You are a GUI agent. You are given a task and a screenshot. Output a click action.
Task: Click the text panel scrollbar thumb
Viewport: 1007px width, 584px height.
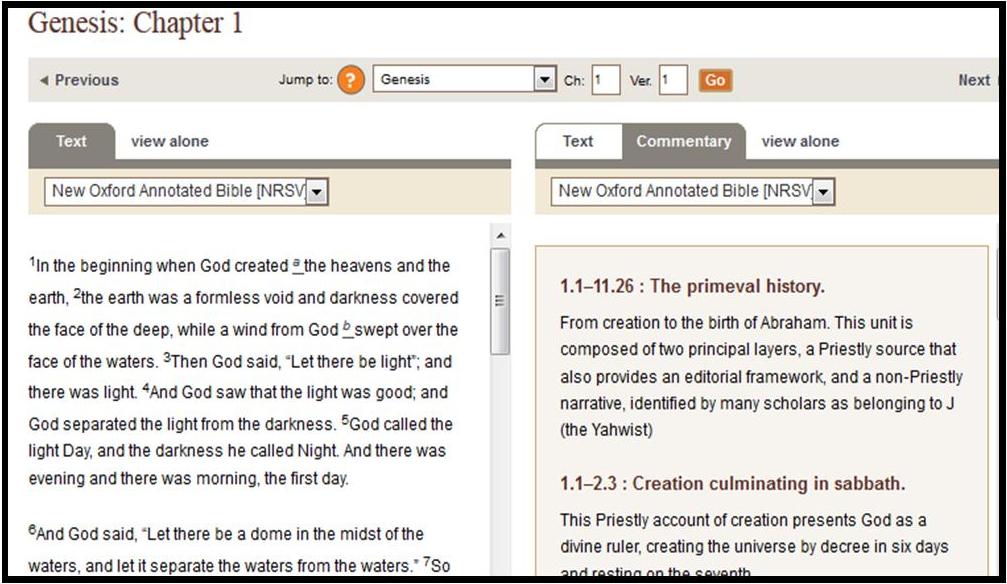[500, 301]
